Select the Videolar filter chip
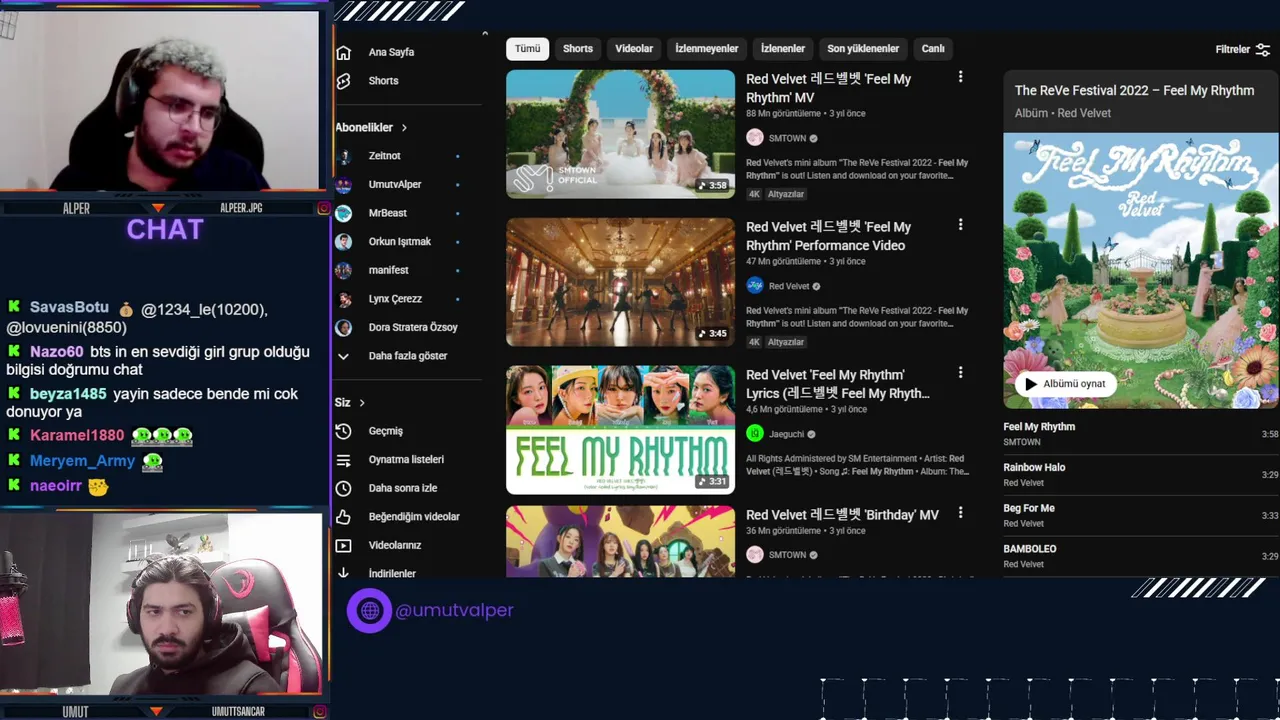The image size is (1280, 720). [x=634, y=49]
